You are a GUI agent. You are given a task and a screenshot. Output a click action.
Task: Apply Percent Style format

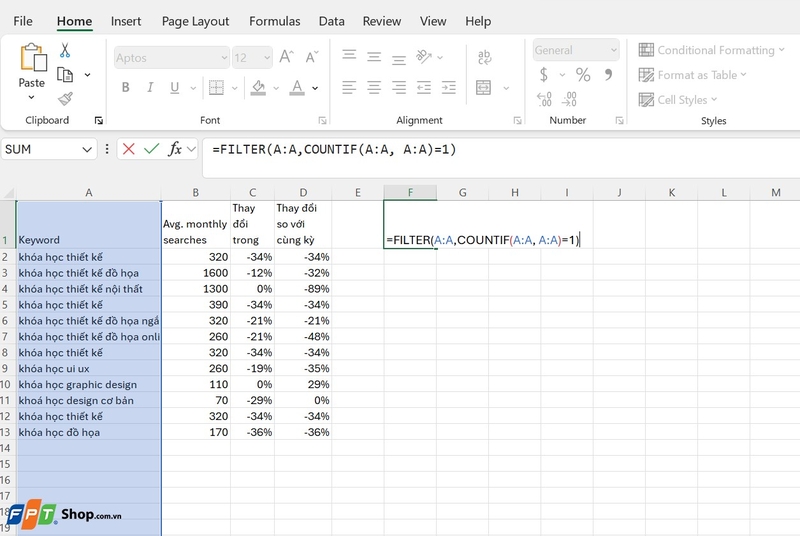583,75
